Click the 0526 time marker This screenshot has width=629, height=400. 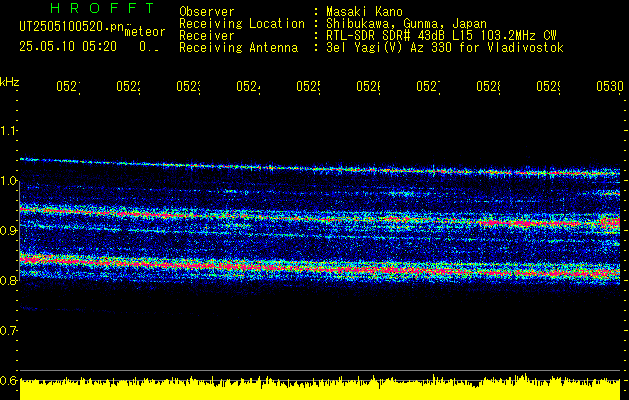(x=368, y=87)
